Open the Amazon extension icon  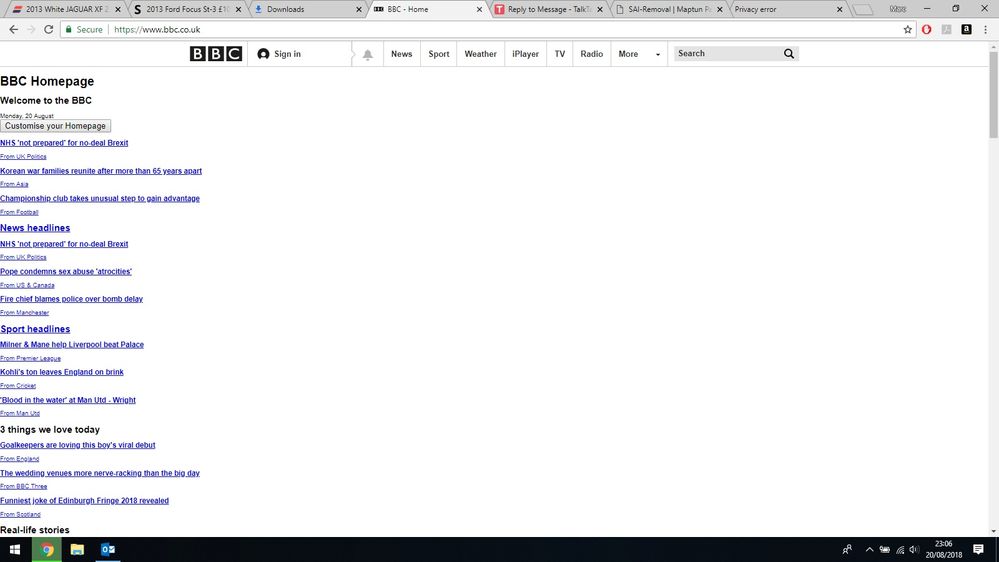(967, 29)
